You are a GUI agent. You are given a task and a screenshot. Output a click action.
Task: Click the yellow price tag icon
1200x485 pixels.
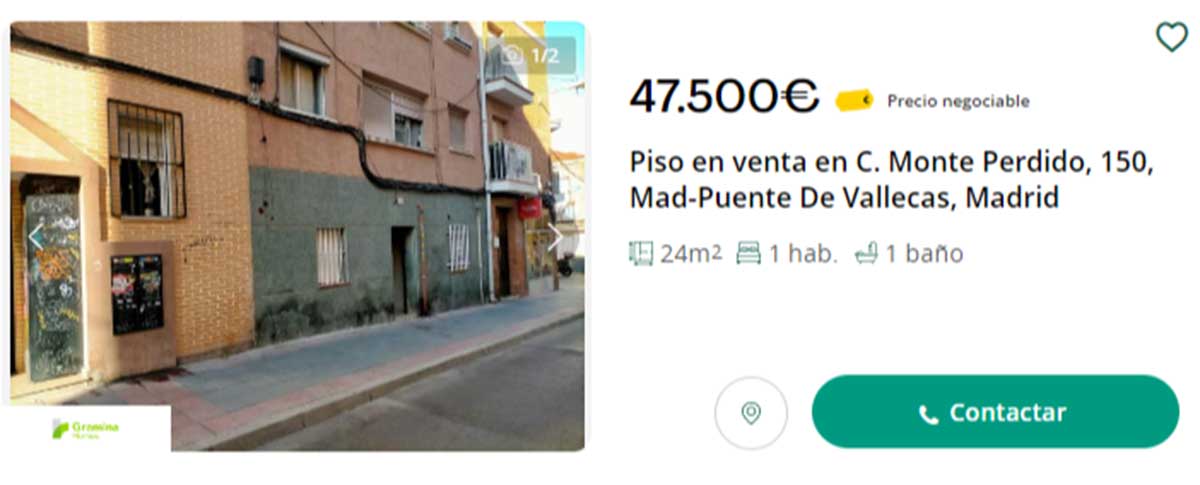[854, 99]
